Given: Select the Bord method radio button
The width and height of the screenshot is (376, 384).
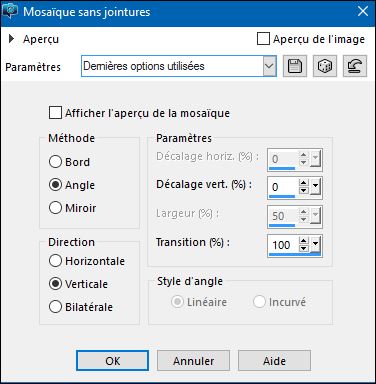Looking at the screenshot, I should pyautogui.click(x=55, y=162).
